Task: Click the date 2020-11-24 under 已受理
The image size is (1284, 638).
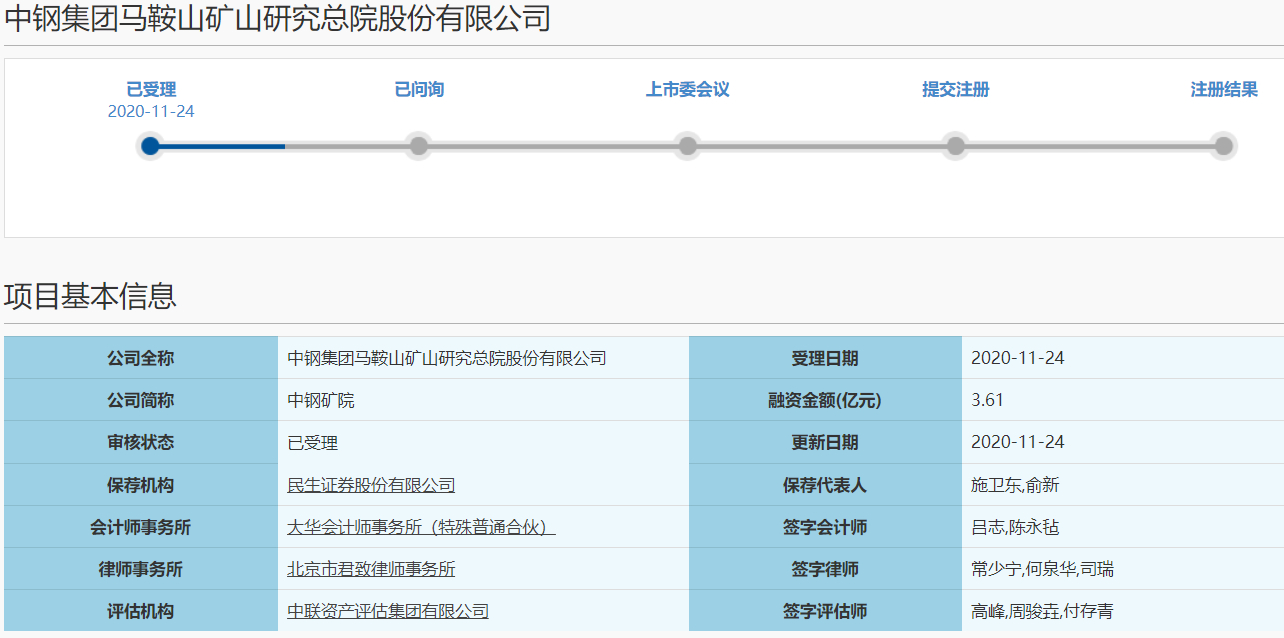Action: coord(151,112)
